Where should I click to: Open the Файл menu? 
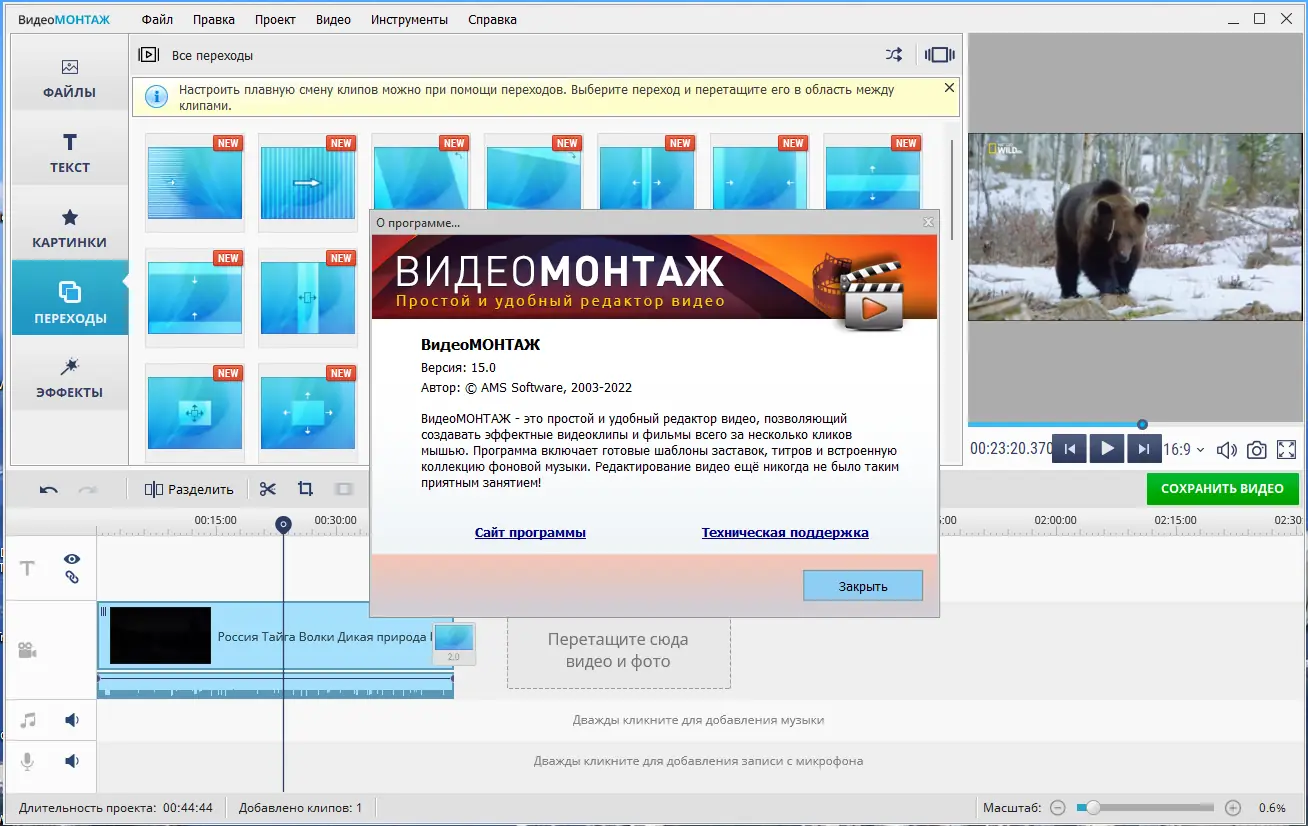coord(157,19)
